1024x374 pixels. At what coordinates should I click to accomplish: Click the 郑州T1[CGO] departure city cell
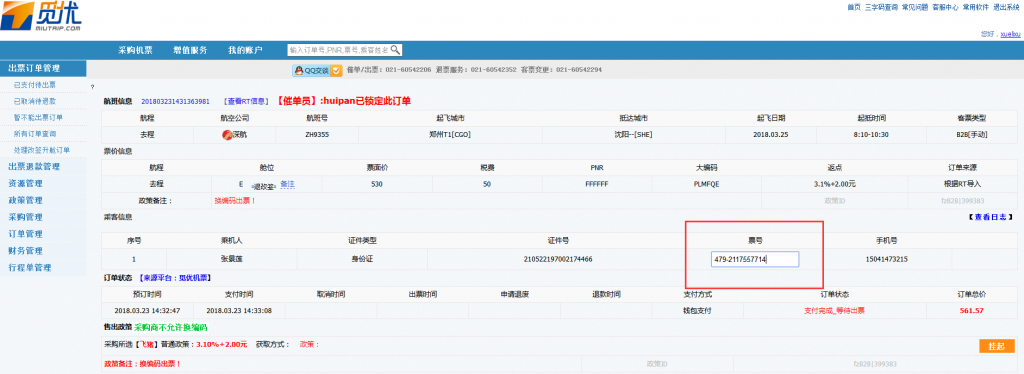(x=450, y=135)
